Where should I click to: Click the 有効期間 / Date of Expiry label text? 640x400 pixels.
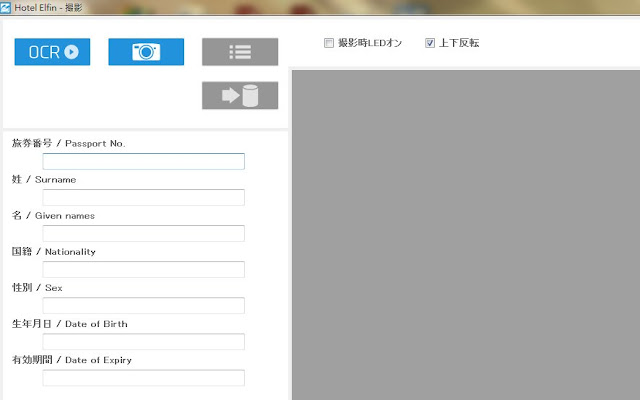(72, 360)
